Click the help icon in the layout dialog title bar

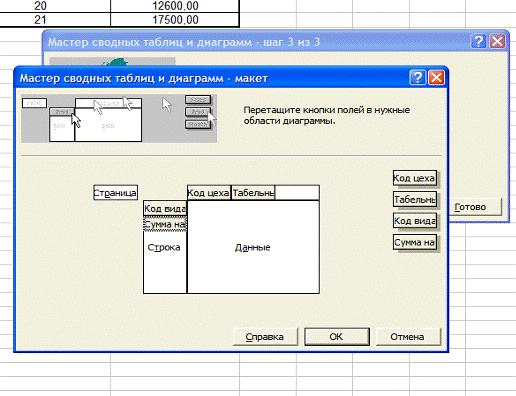[x=417, y=78]
